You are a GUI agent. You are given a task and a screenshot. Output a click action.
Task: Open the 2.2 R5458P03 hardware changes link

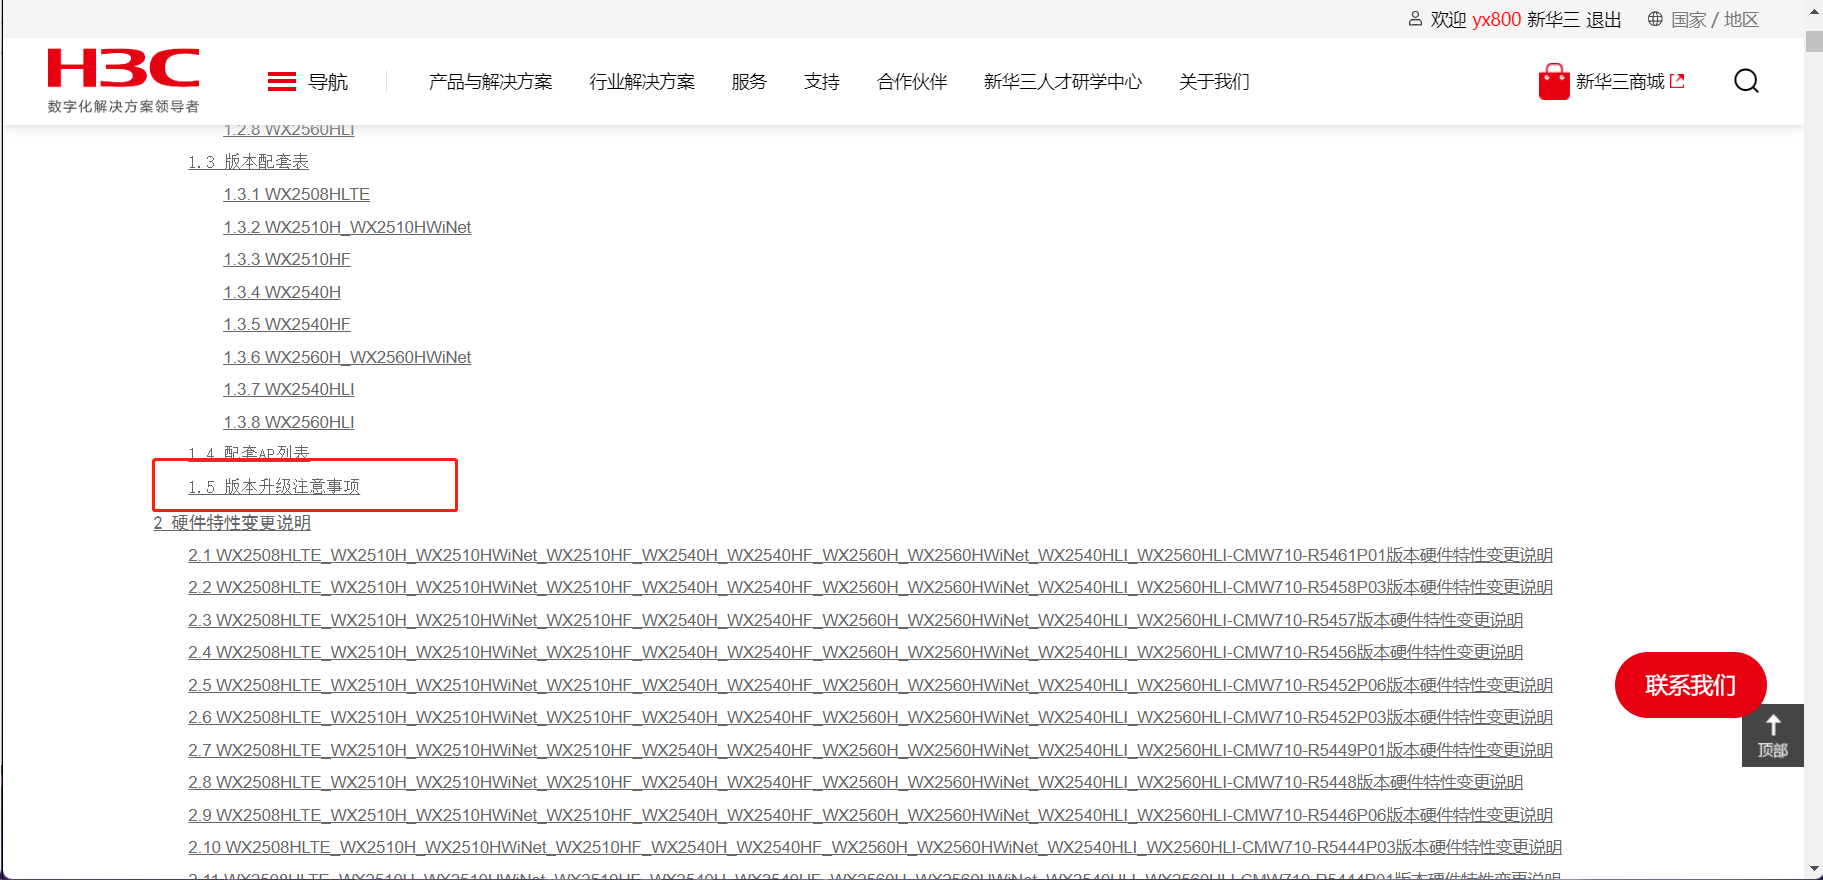(x=870, y=587)
